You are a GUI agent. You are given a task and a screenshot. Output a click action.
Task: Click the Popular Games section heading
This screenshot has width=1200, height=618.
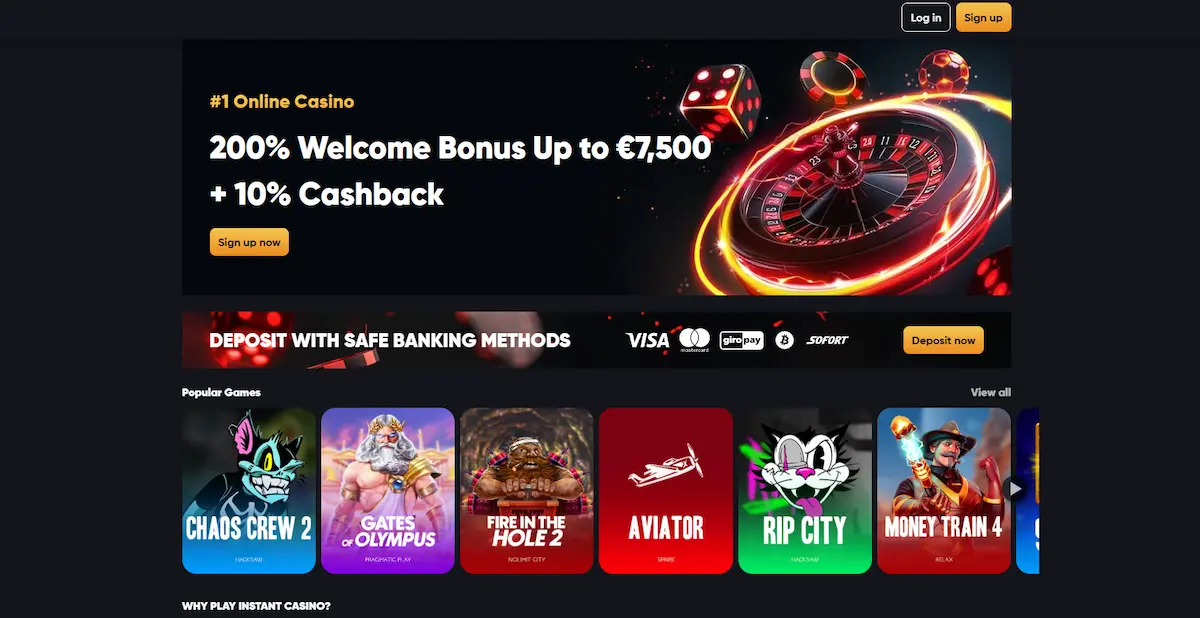221,393
